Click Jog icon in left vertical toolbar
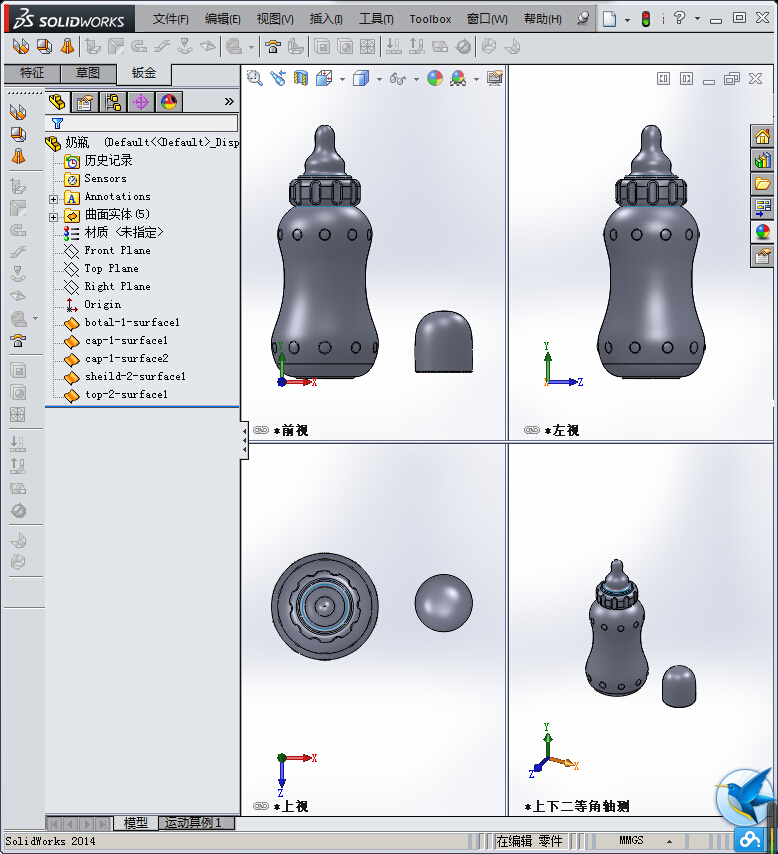This screenshot has height=854, width=778. (18, 252)
